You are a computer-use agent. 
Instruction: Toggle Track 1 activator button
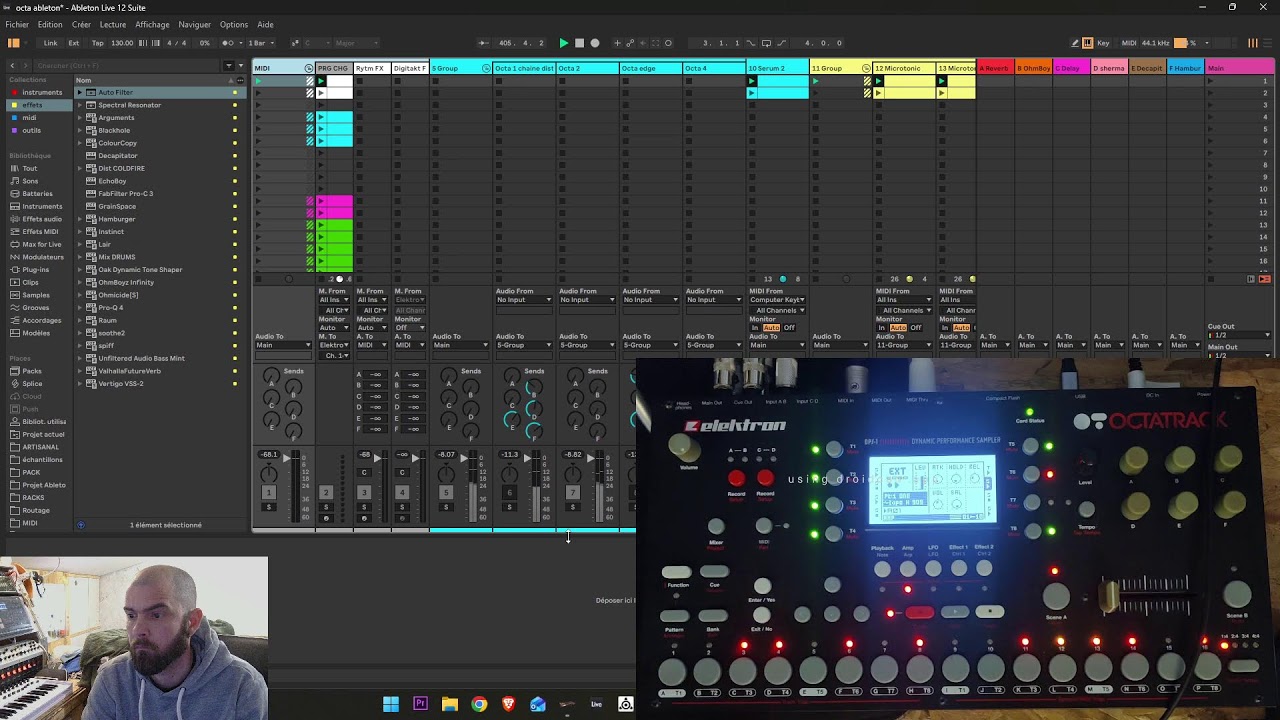(x=268, y=492)
